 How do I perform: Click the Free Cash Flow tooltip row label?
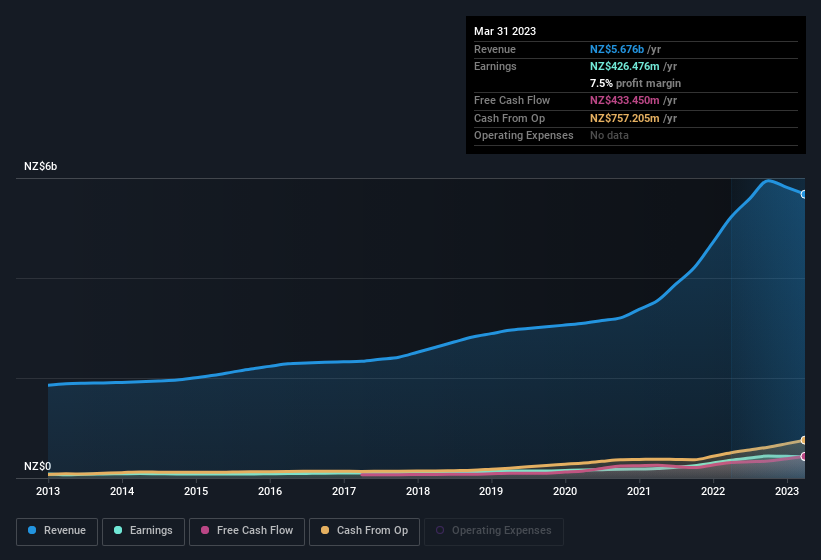(512, 100)
